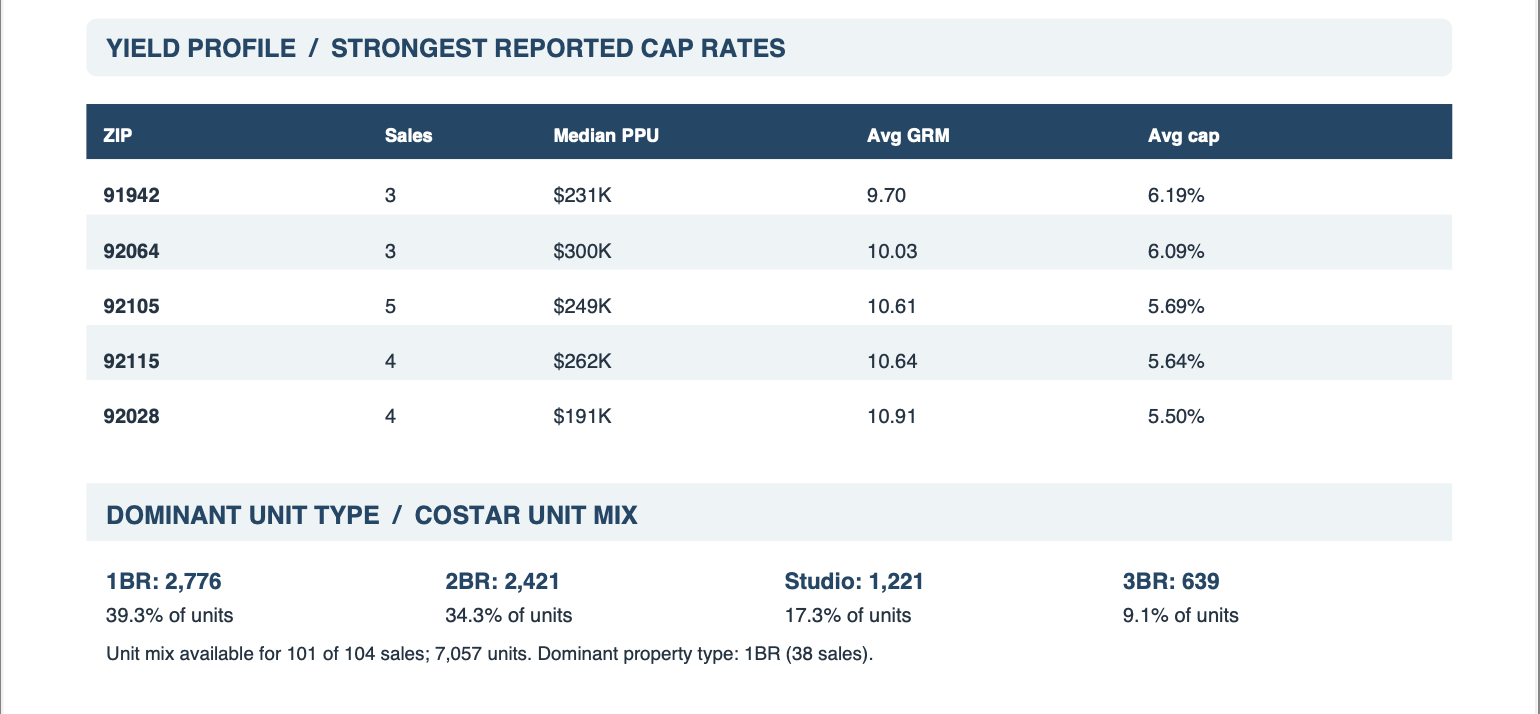Click the $191K median PPU value
The width and height of the screenshot is (1540, 714).
coord(582,417)
